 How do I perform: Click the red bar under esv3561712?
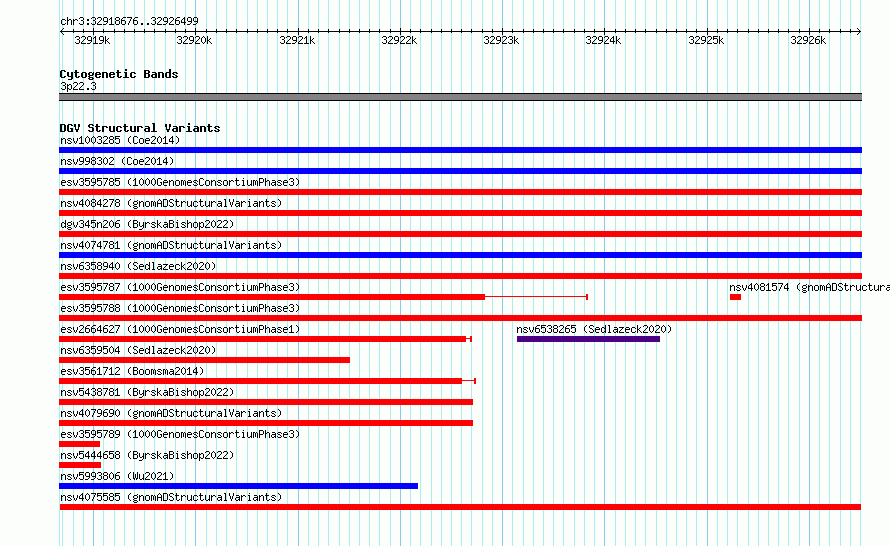click(261, 381)
